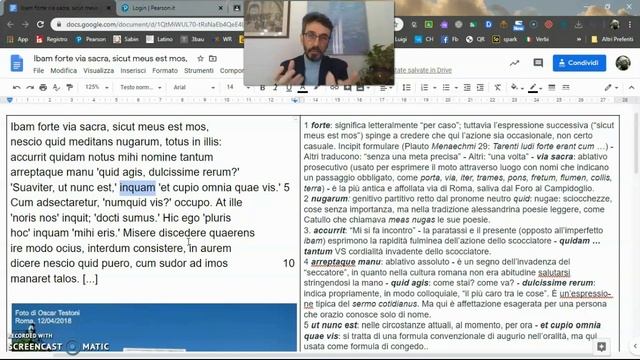Open Latino bookmark

160,39
